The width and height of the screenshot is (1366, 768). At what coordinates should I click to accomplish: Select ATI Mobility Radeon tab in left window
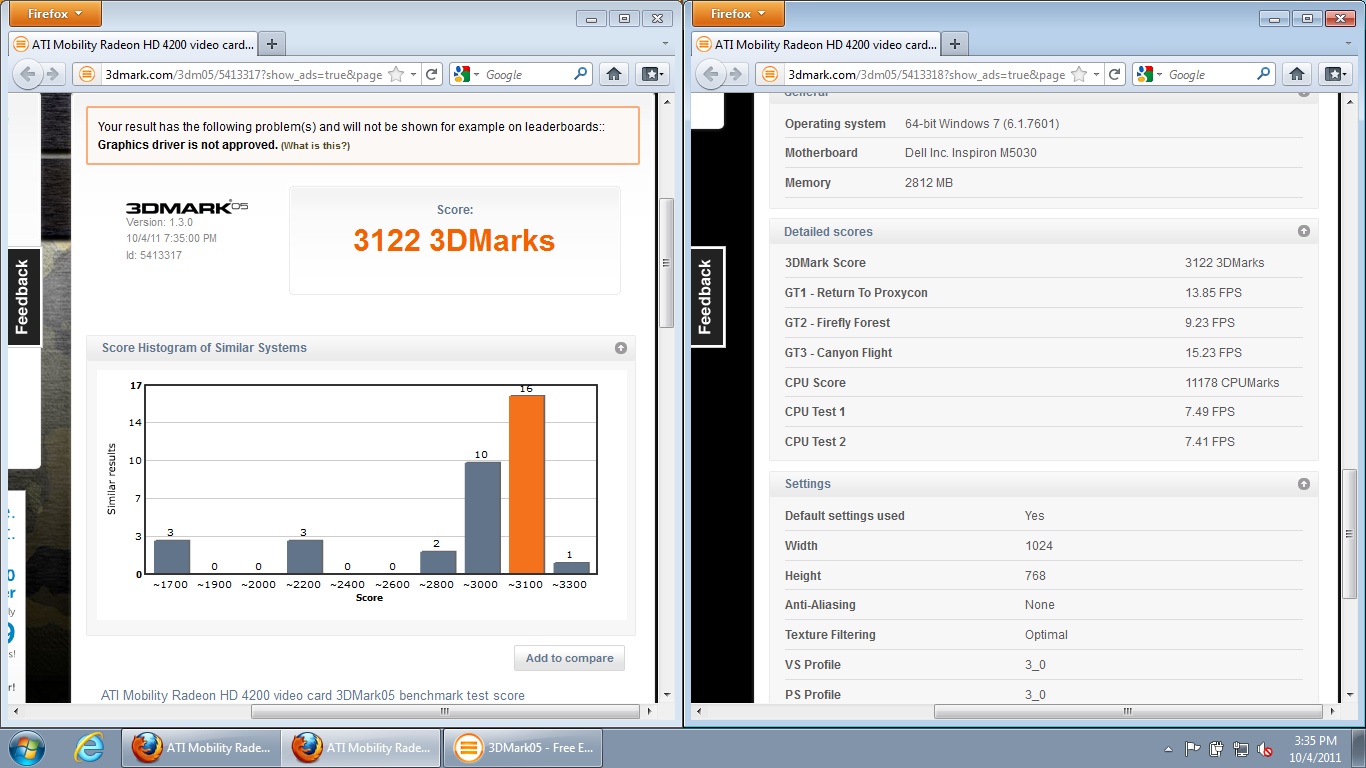[x=134, y=44]
